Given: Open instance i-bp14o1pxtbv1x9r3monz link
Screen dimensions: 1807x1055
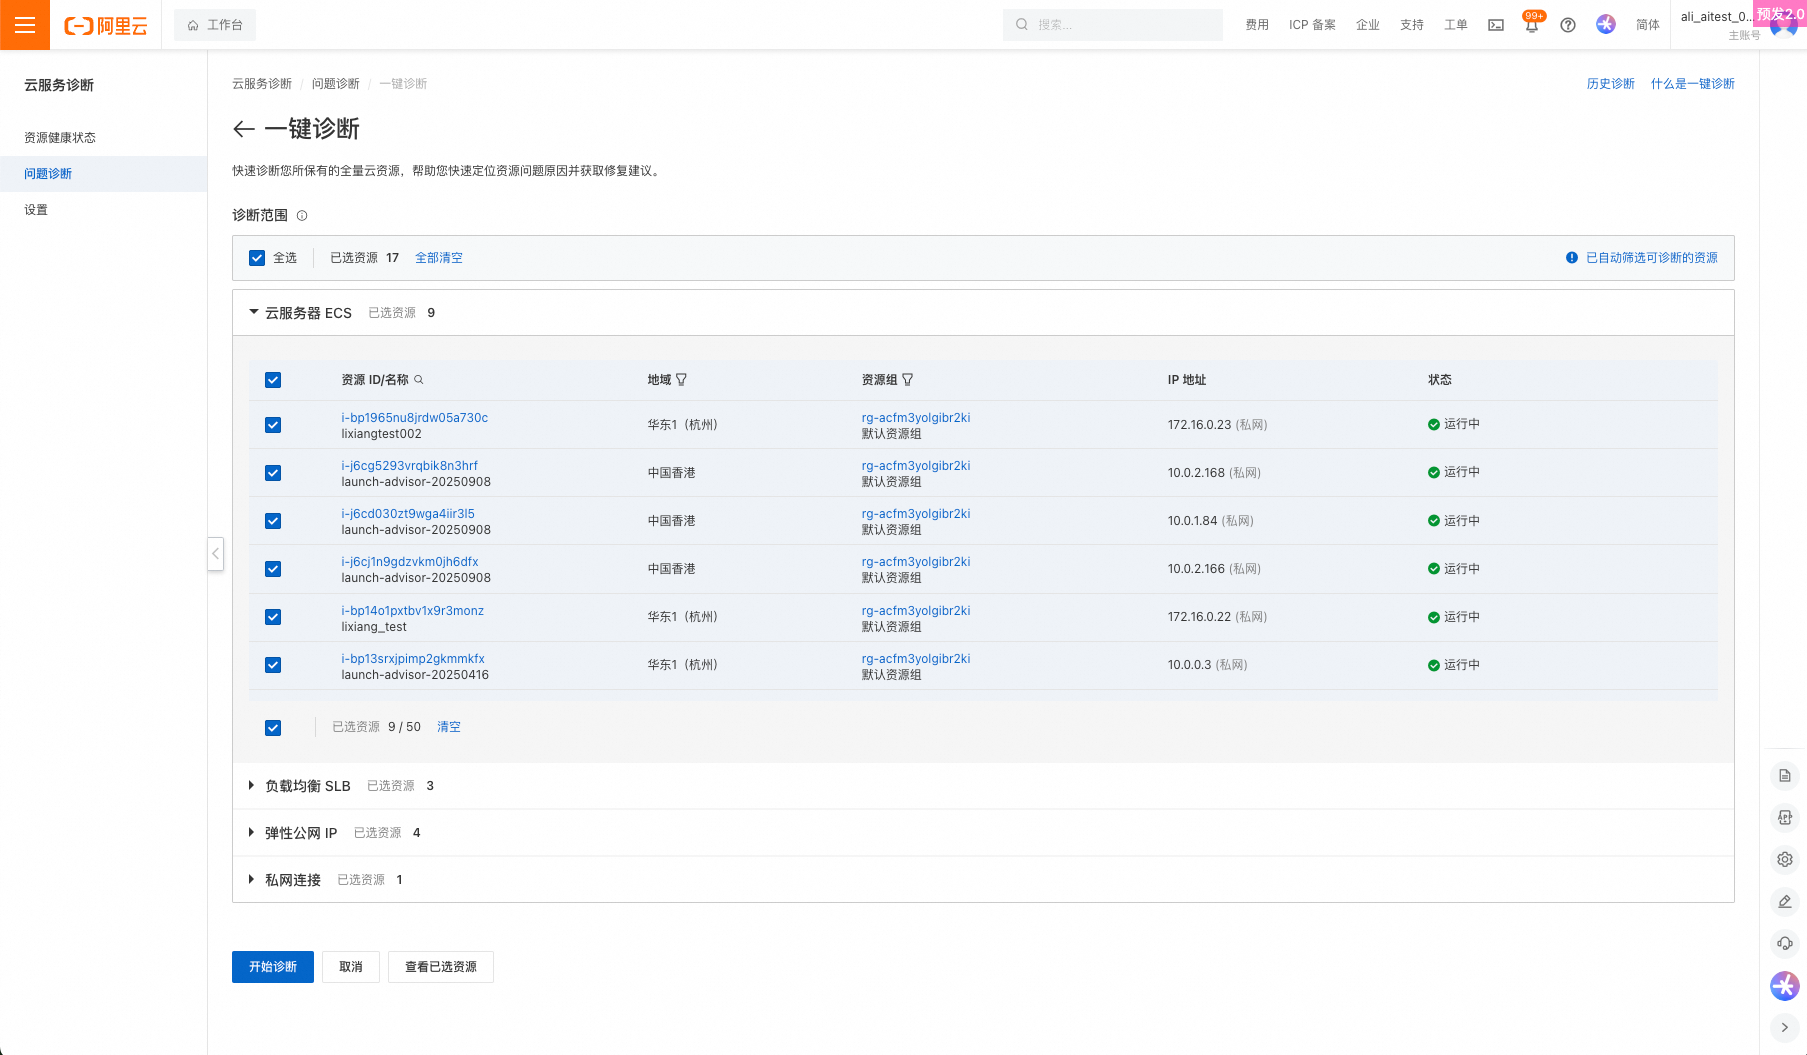Looking at the screenshot, I should coord(413,611).
